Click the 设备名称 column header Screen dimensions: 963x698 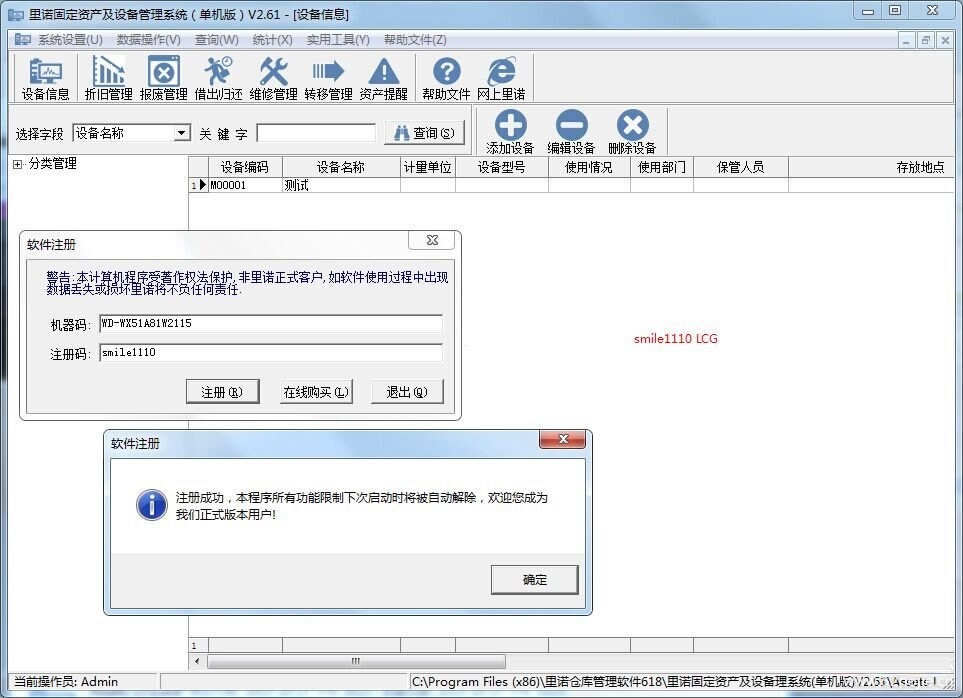tap(341, 167)
